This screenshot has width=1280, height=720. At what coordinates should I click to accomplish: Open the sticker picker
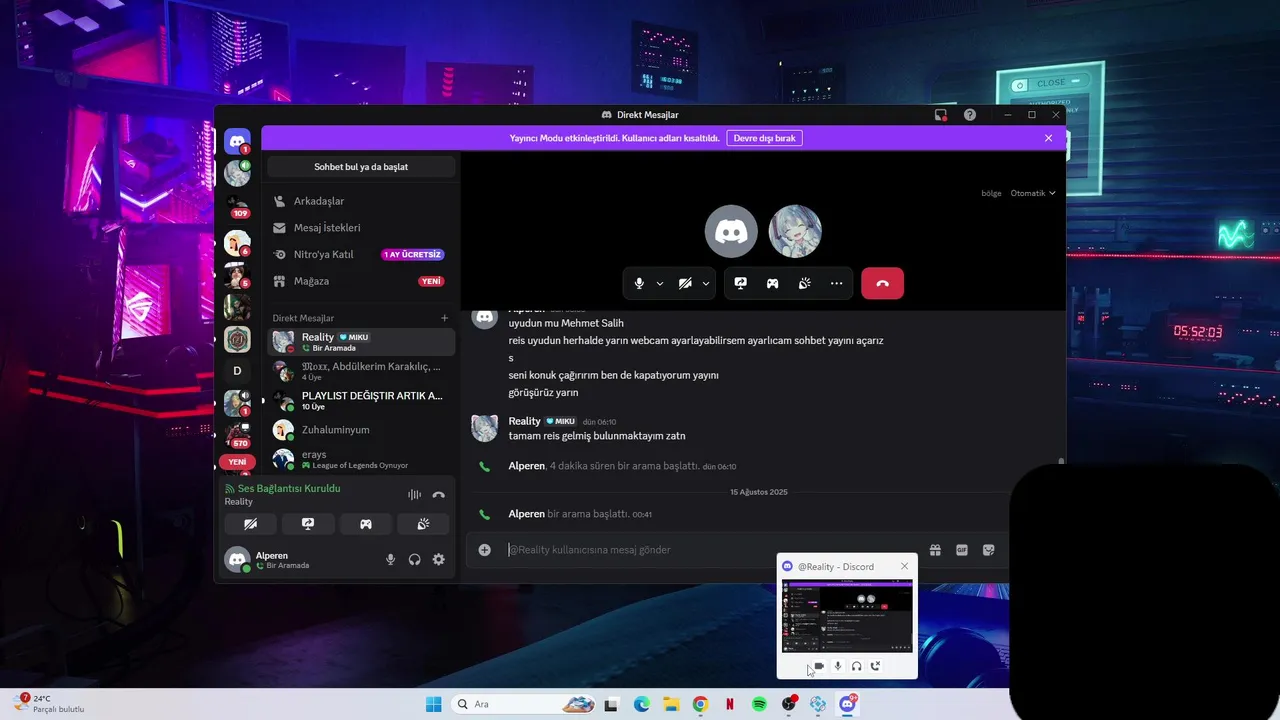(x=989, y=550)
